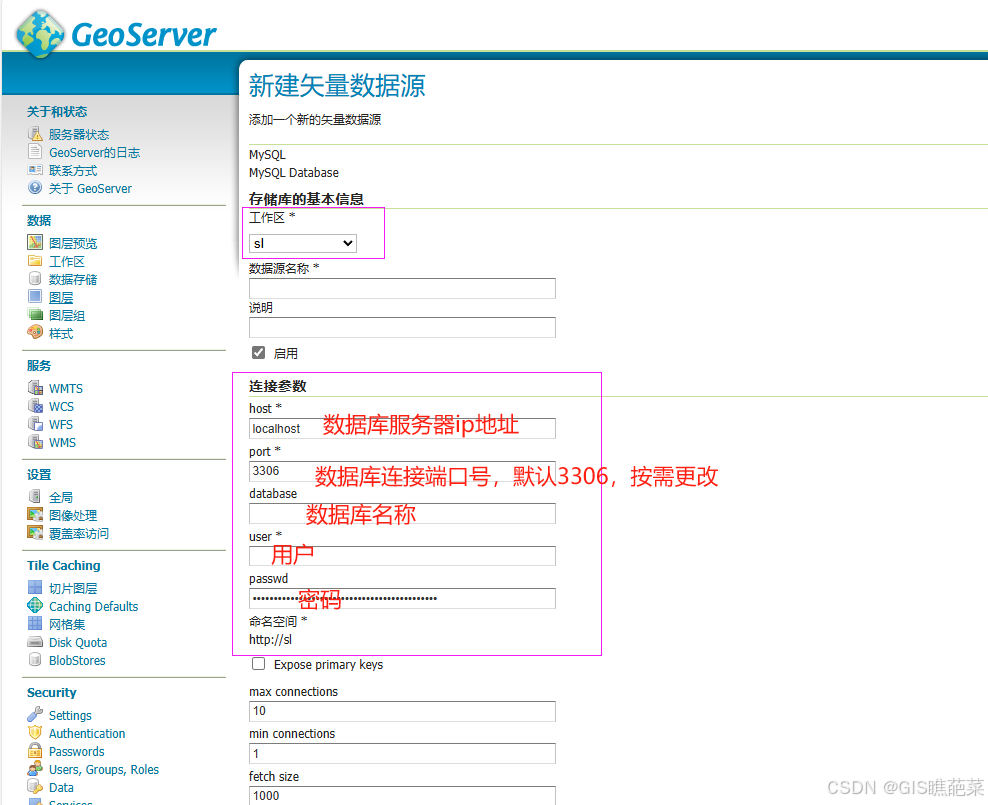988x805 pixels.
Task: Click the max connections field
Action: [402, 711]
